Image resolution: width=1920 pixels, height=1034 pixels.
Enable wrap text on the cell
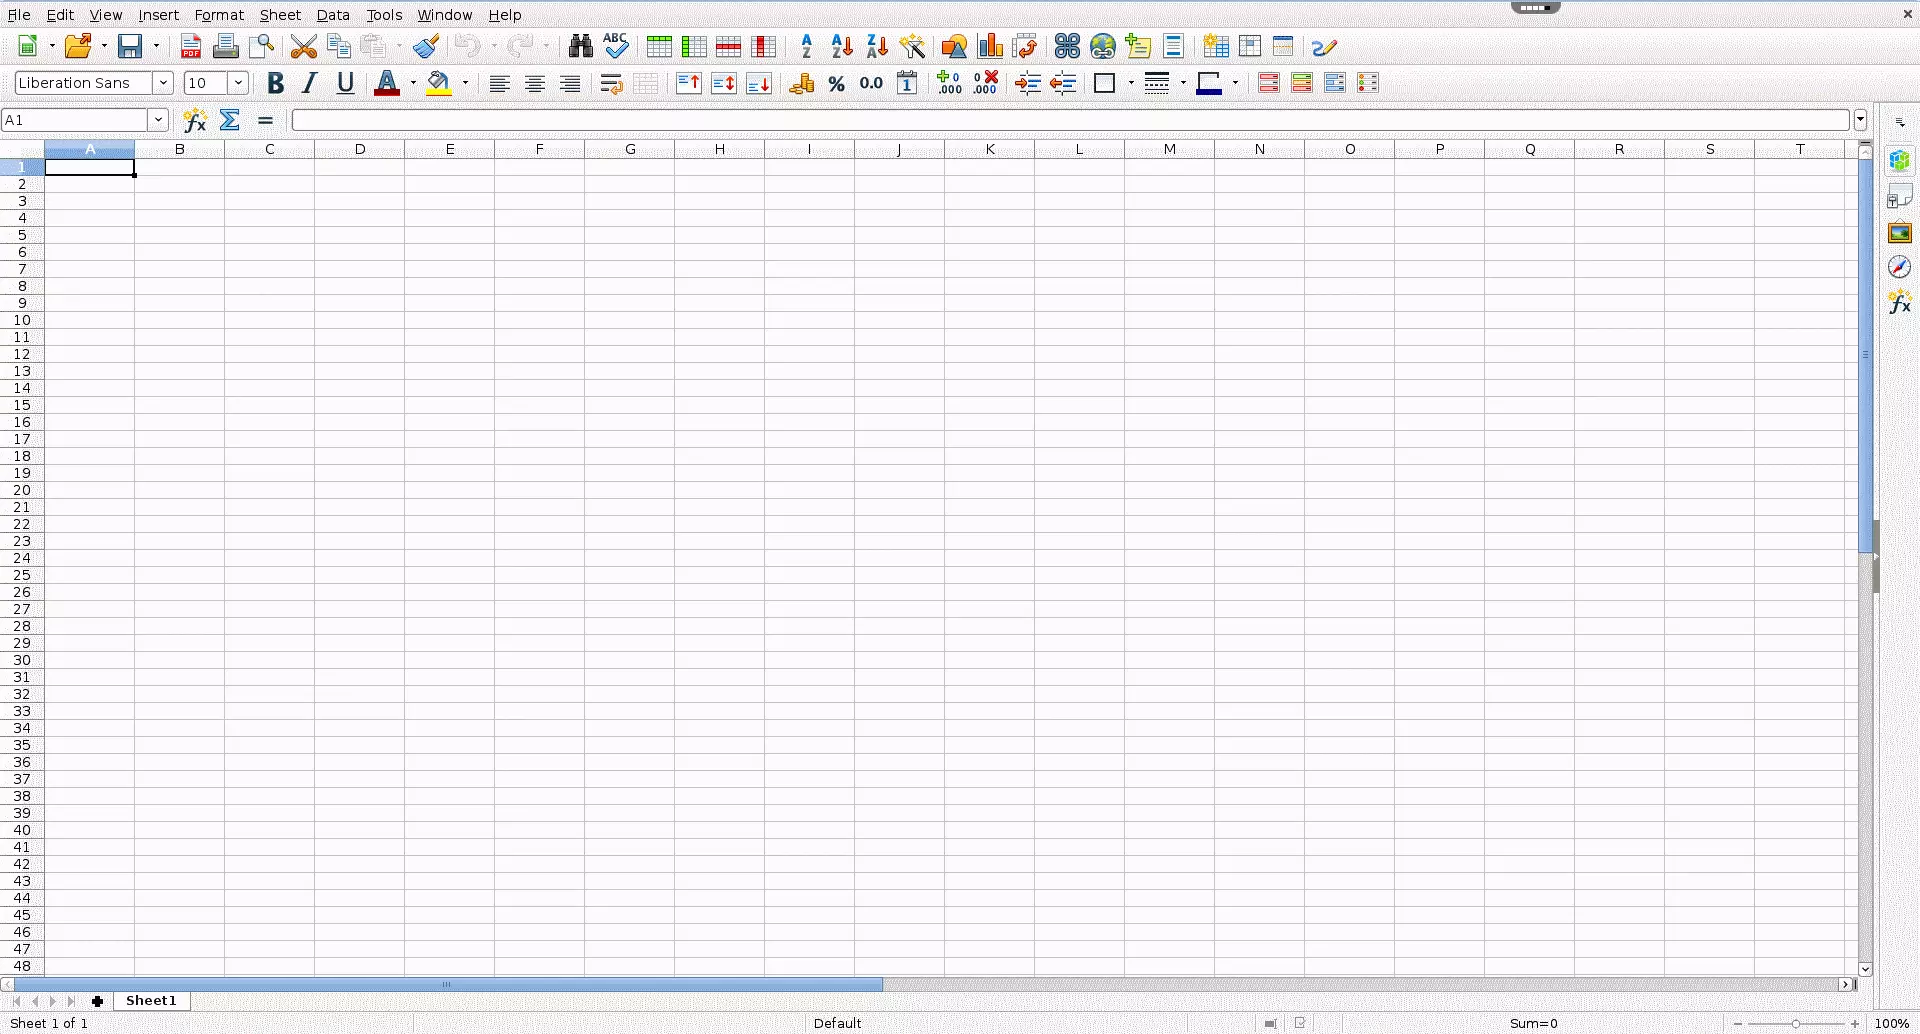[x=609, y=83]
